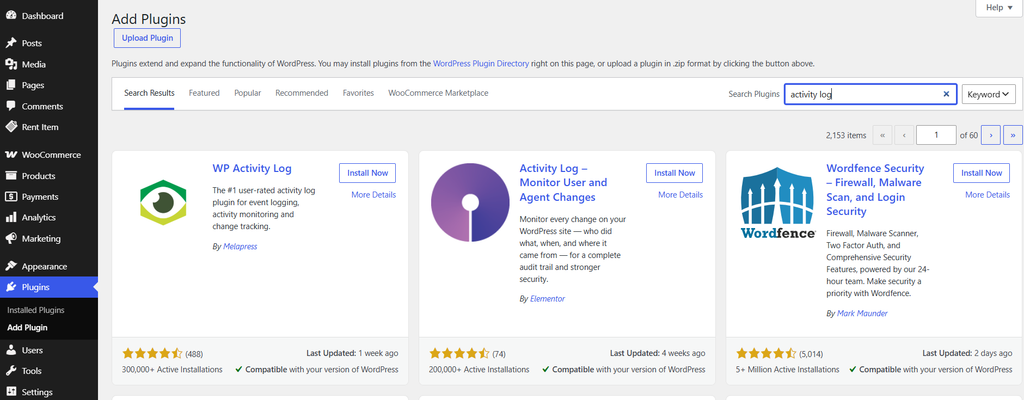
Task: Click the Rent Item tag icon
Action: (10, 127)
